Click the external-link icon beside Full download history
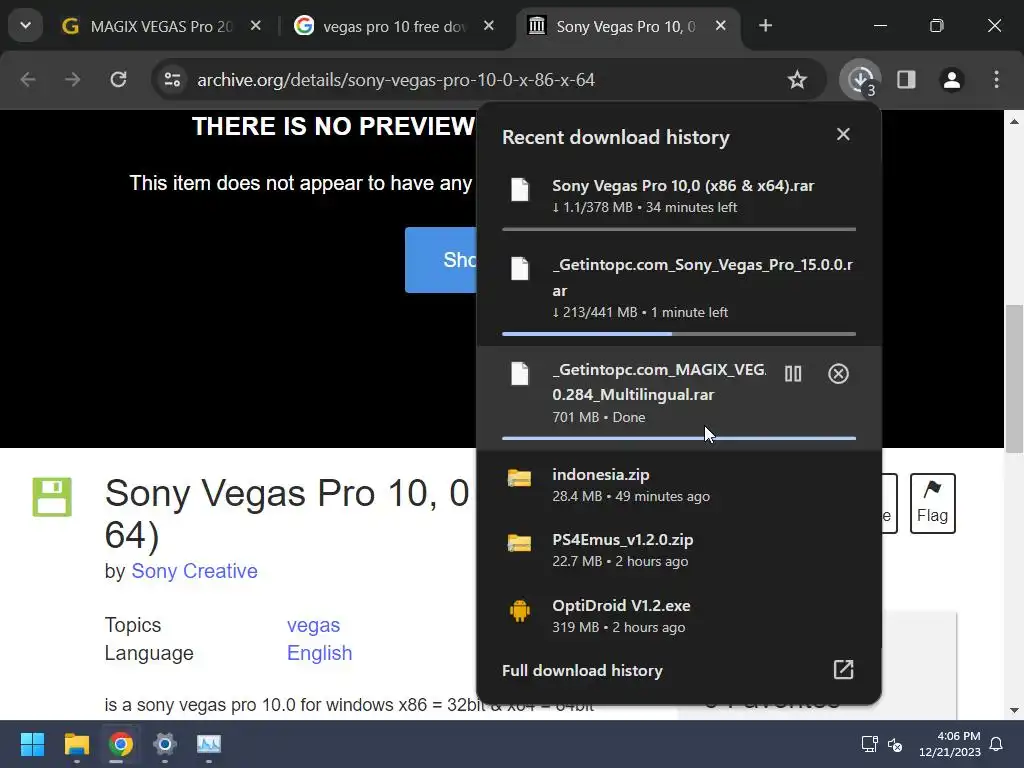This screenshot has height=768, width=1024. [843, 669]
